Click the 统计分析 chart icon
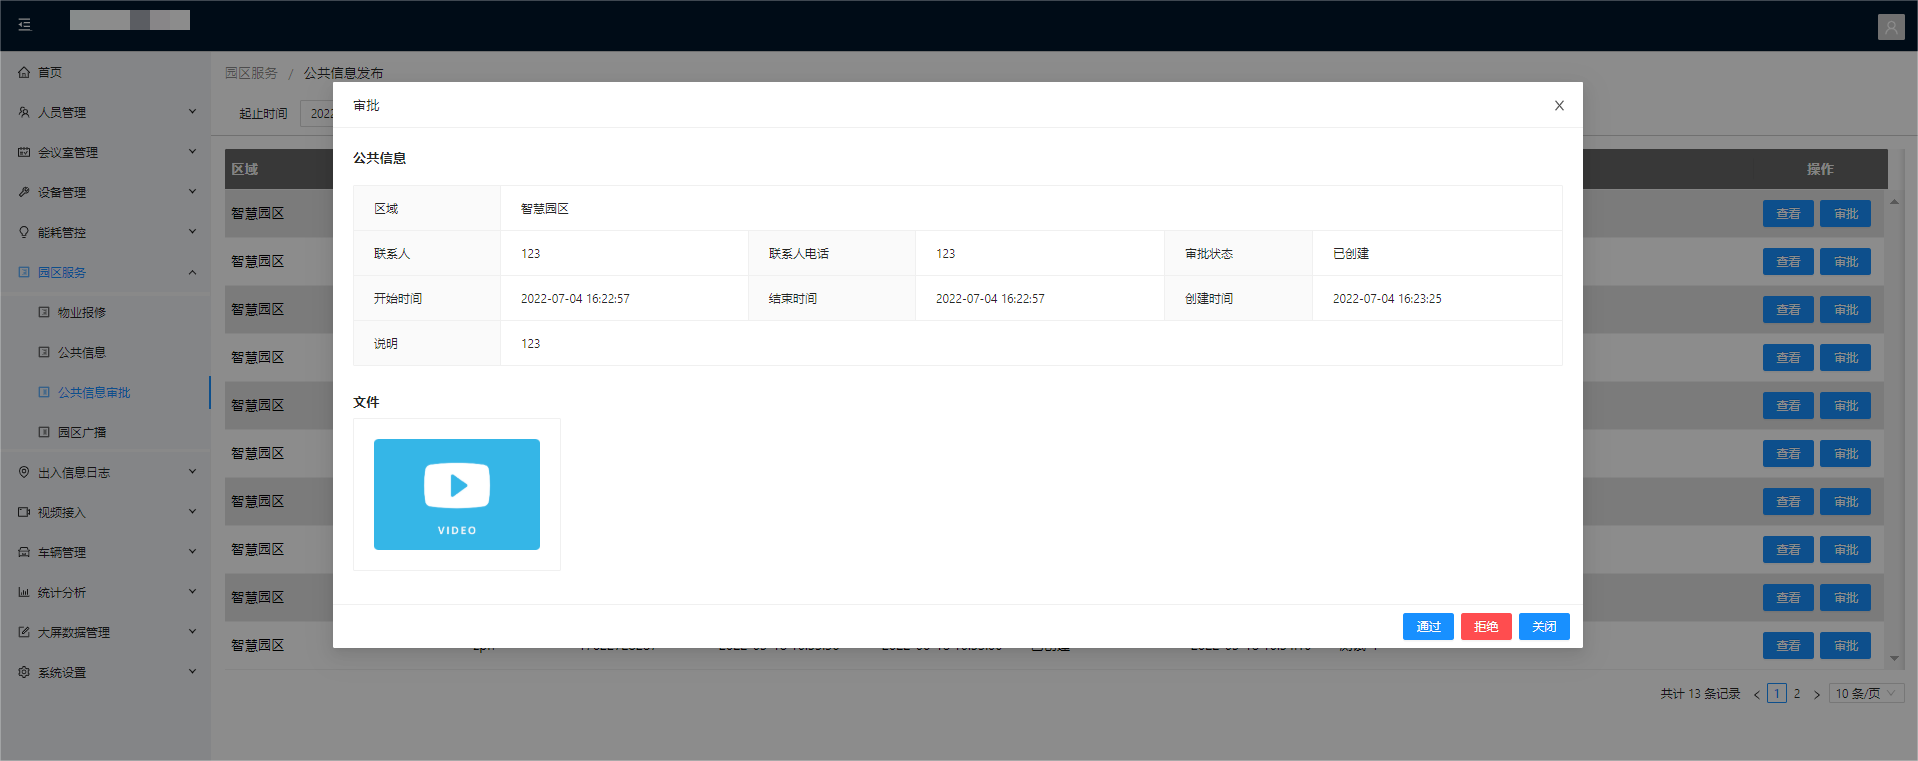This screenshot has height=761, width=1918. (24, 592)
